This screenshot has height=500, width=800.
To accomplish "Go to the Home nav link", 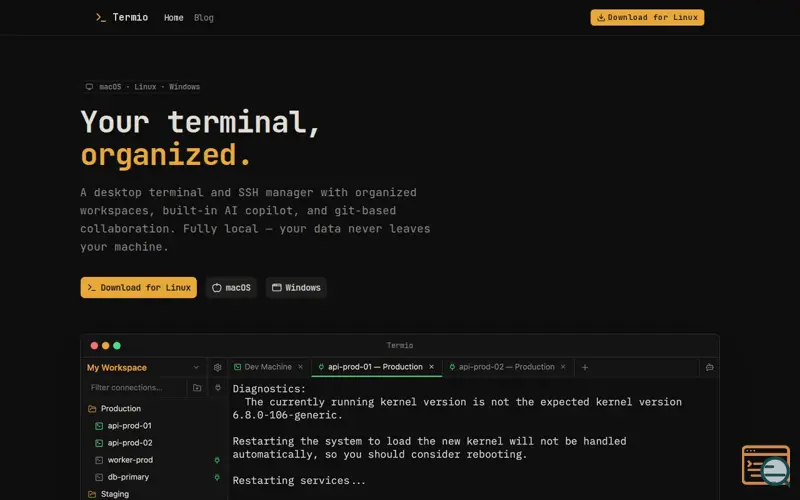I will click(173, 17).
